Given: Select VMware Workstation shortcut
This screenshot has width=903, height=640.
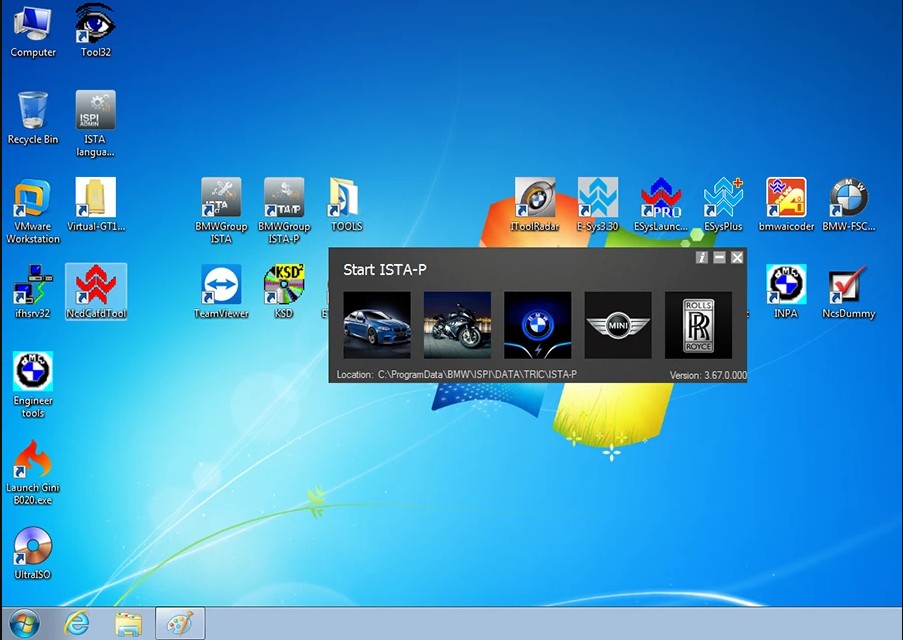Looking at the screenshot, I should [x=33, y=211].
